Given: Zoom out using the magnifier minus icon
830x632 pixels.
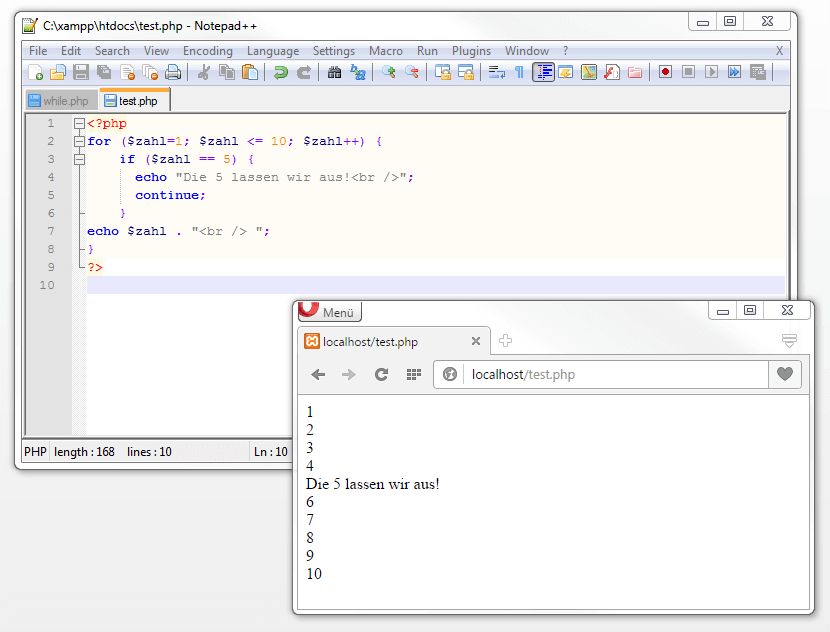Looking at the screenshot, I should click(412, 72).
